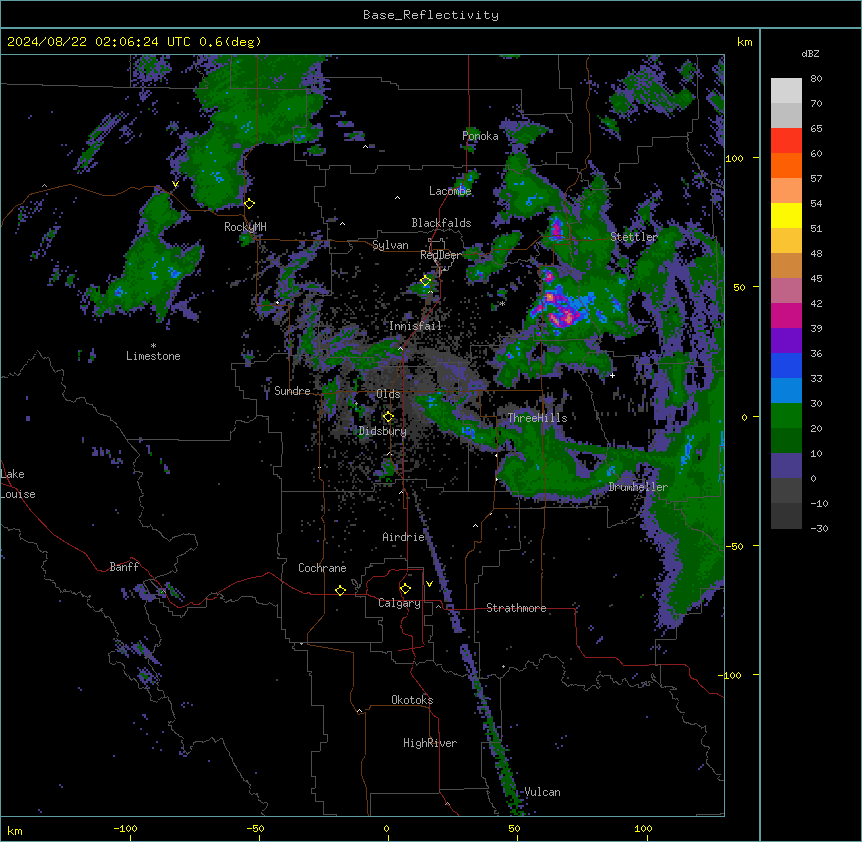Click the Banff label
Viewport: 862px width, 842px height.
coord(124,567)
